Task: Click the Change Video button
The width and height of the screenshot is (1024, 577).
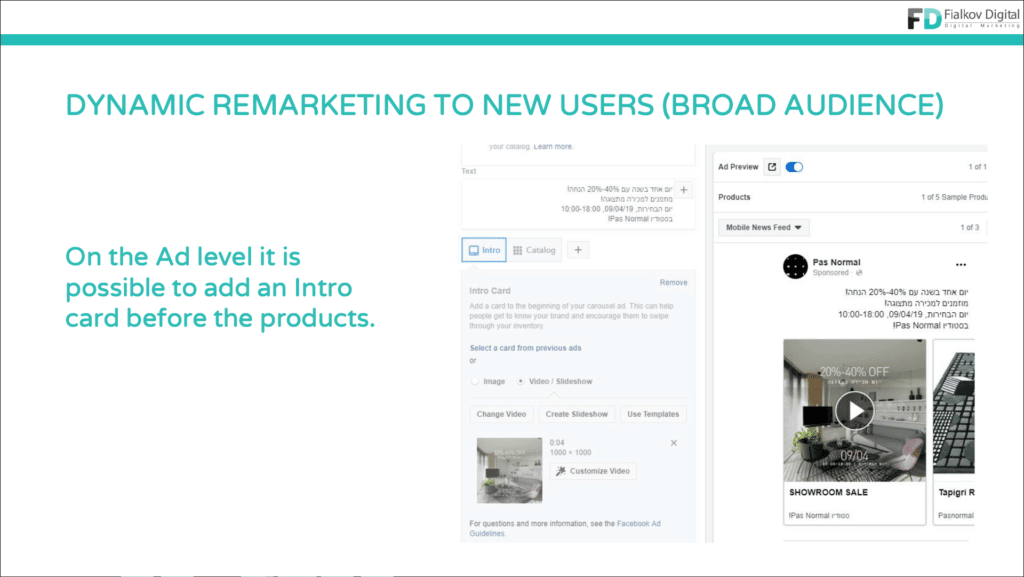Action: (501, 414)
